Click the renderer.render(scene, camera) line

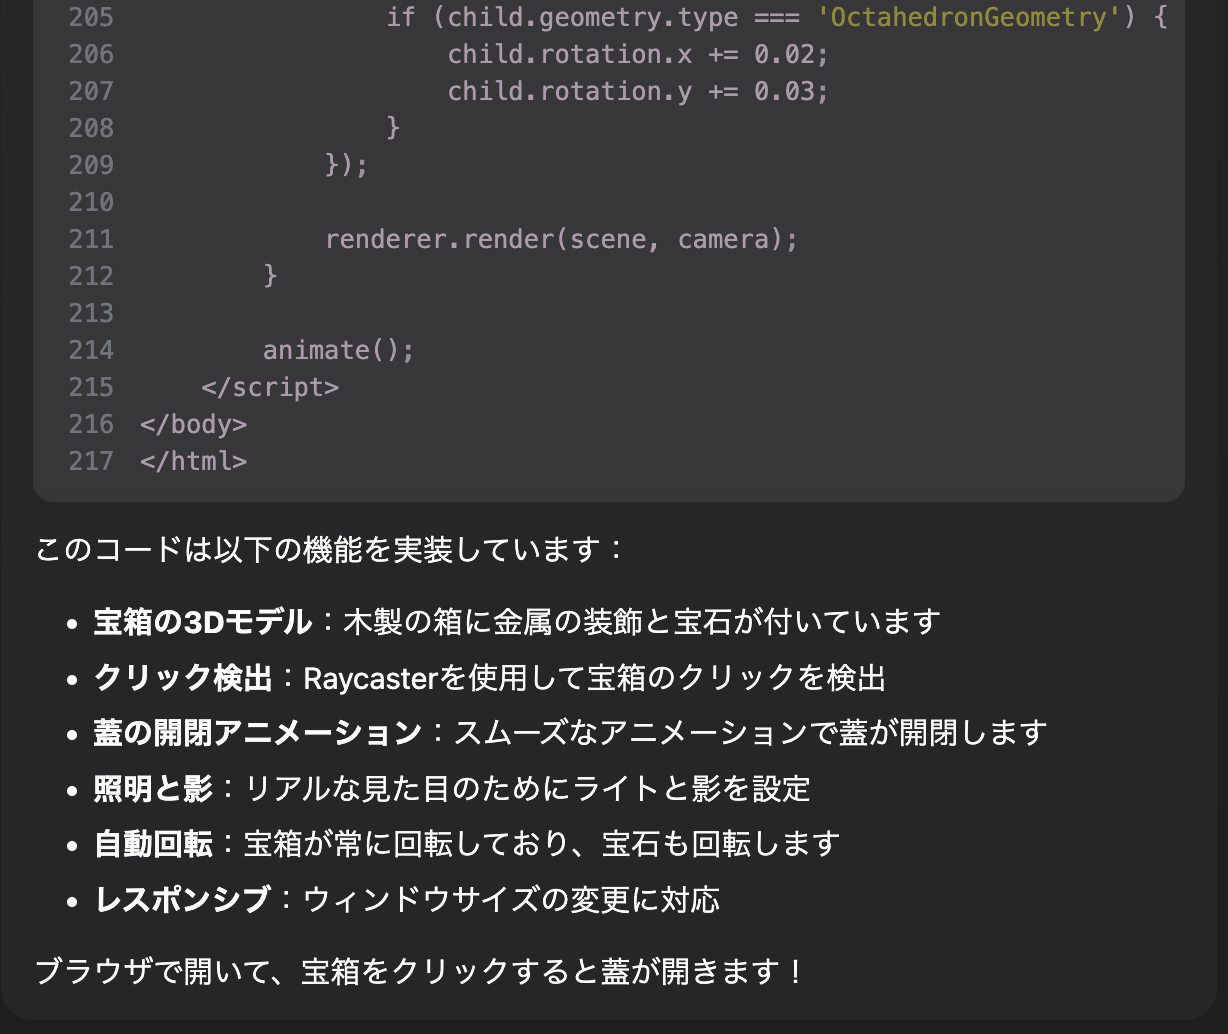pyautogui.click(x=561, y=239)
